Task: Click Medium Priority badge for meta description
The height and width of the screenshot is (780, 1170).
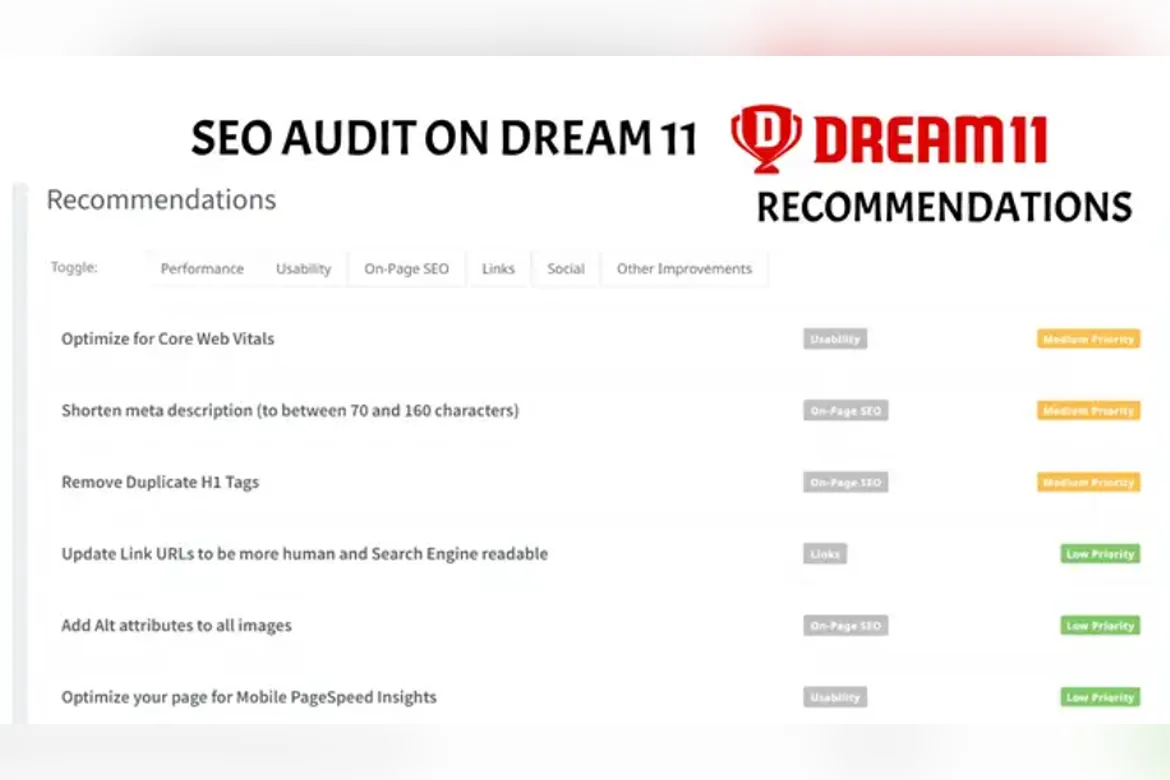Action: [x=1089, y=411]
